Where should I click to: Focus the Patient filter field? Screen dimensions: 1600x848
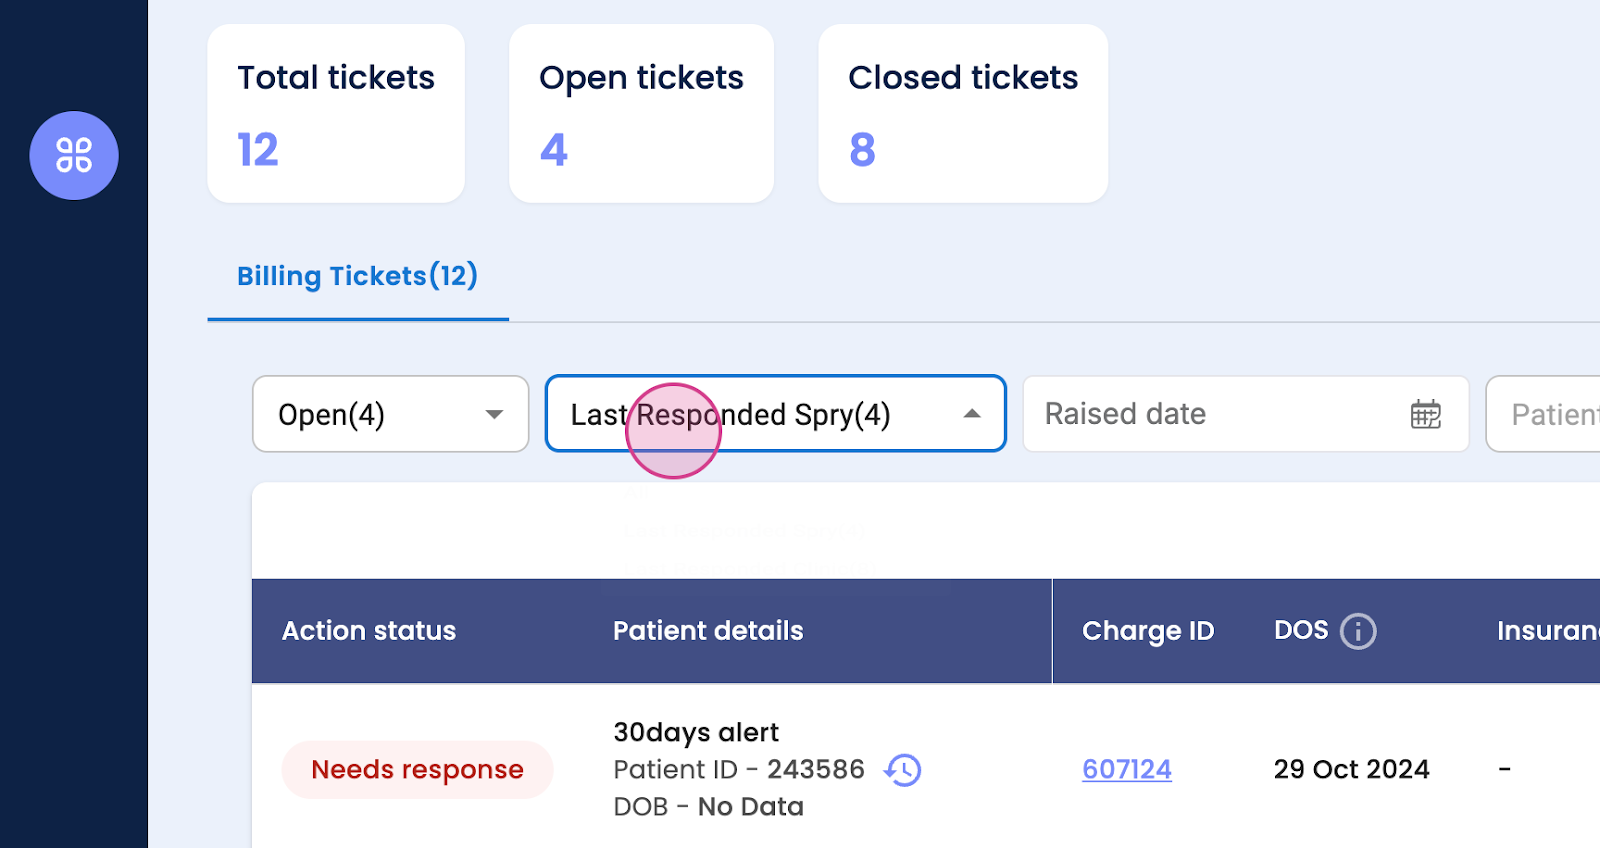(x=1548, y=414)
